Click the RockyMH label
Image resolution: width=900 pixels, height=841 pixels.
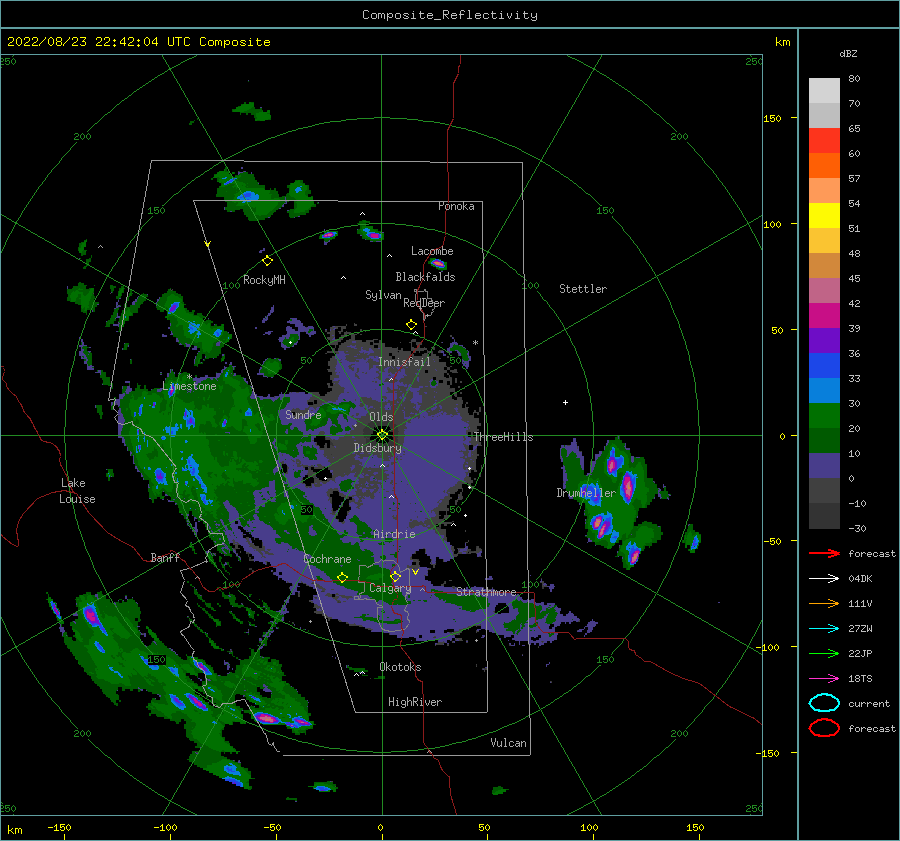pyautogui.click(x=264, y=280)
